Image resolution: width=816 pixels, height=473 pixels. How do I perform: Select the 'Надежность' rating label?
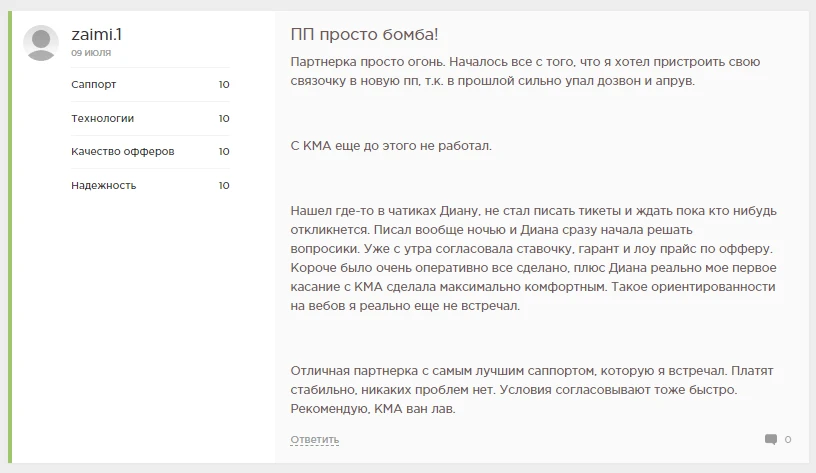pos(104,185)
